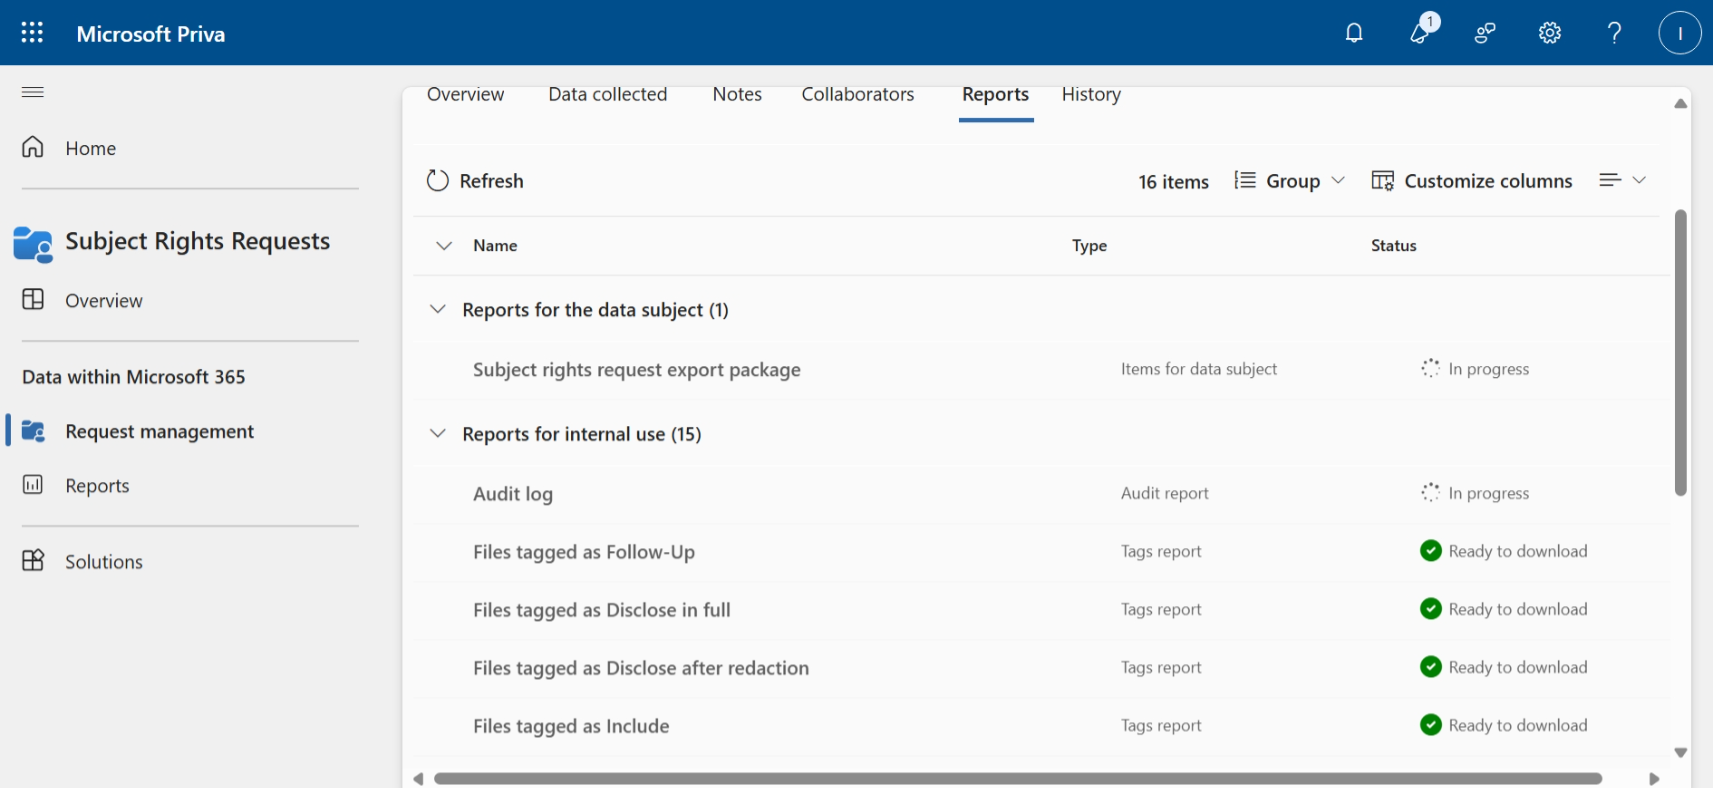1713x788 pixels.
Task: Open the app launcher waffle menu
Action: [32, 33]
